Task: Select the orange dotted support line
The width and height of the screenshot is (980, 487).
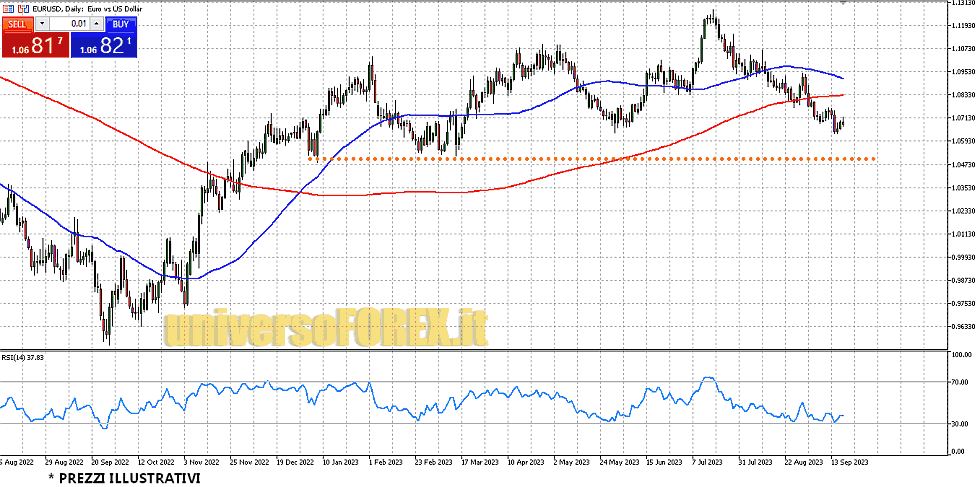Action: (x=600, y=159)
